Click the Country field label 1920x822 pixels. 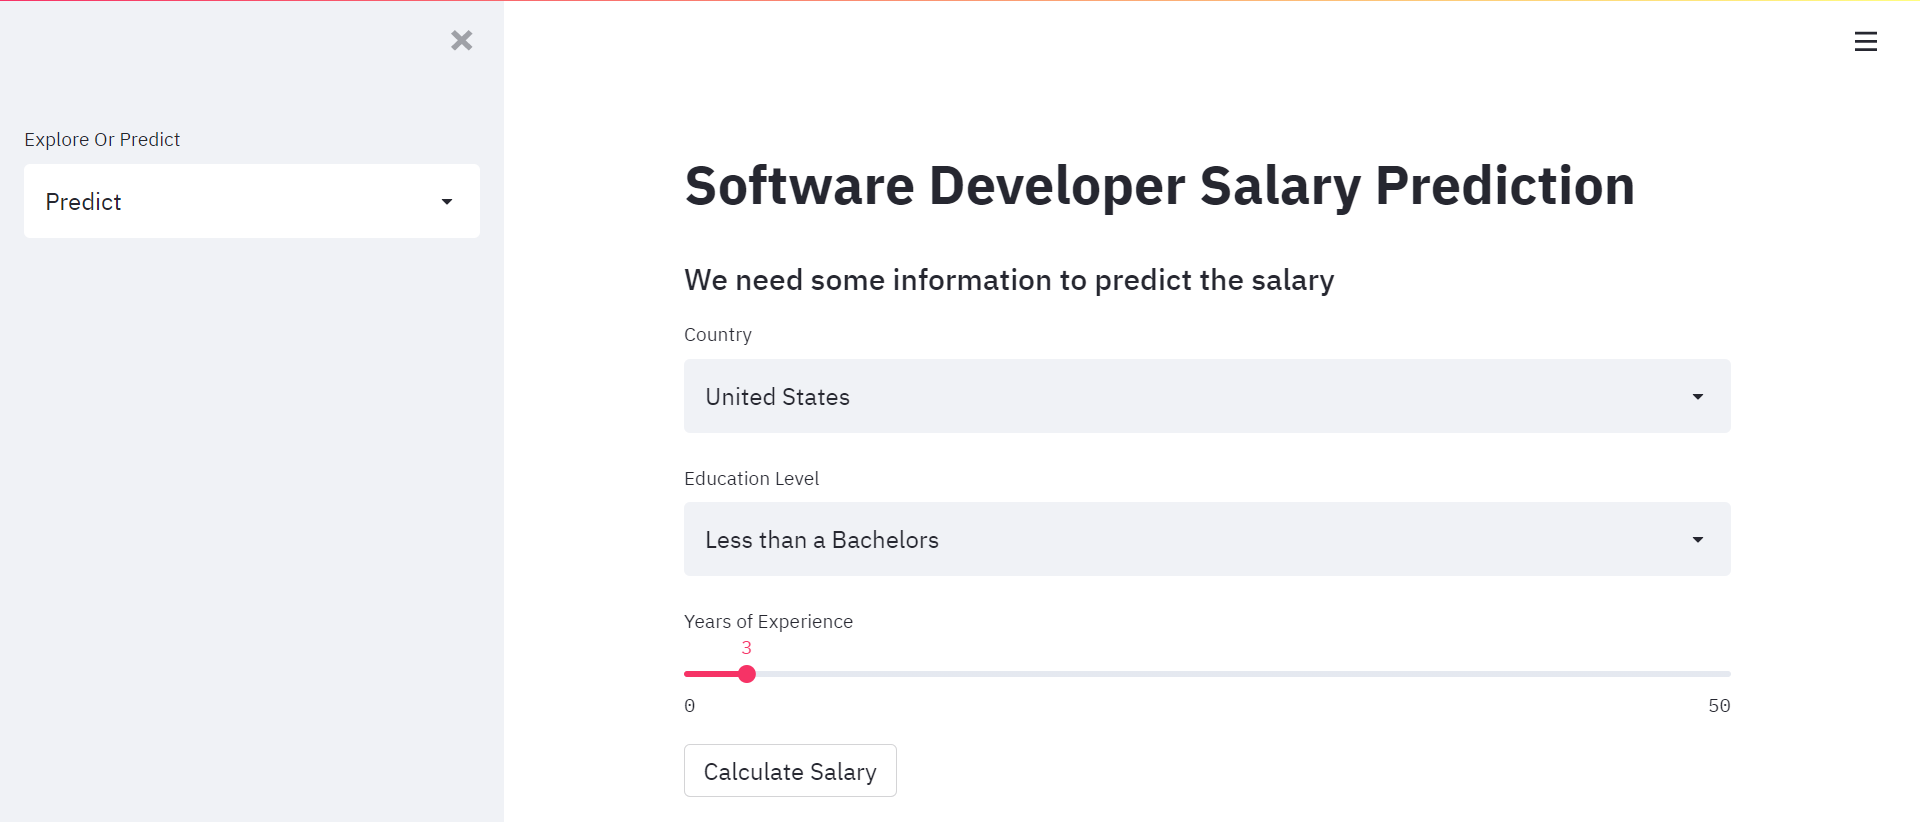(717, 335)
